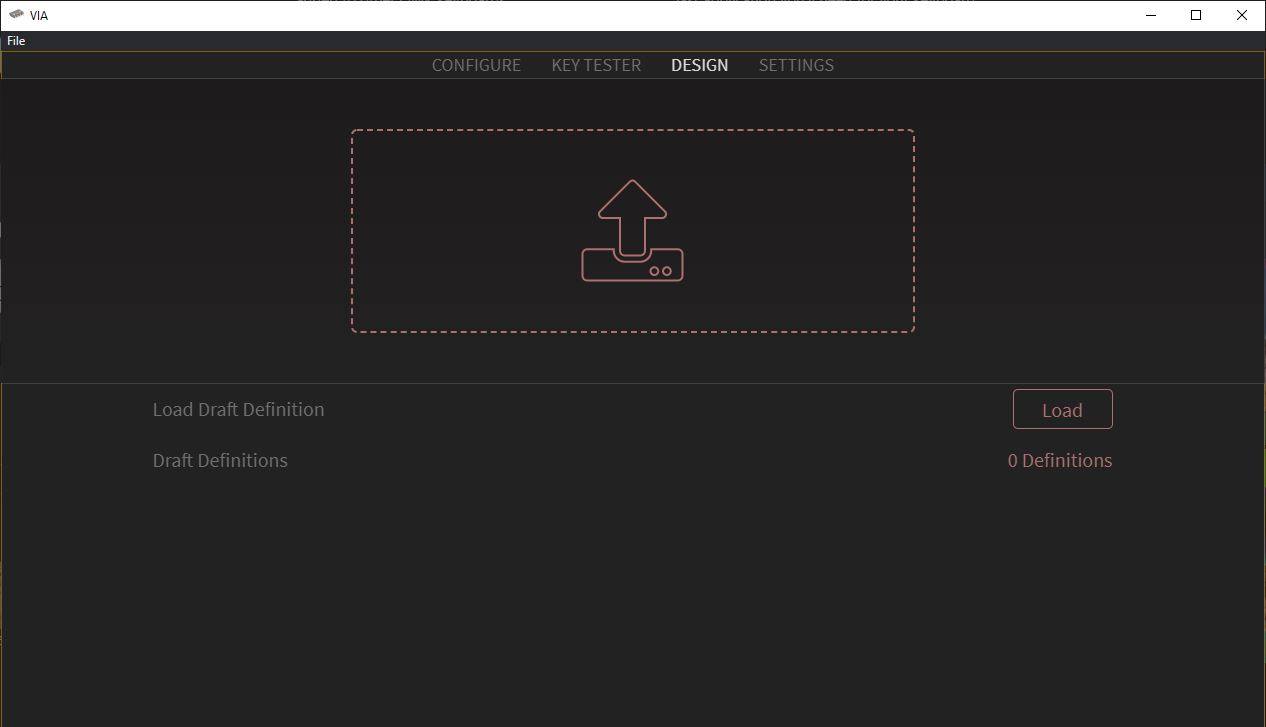
Task: Click the 0 Definitions count
Action: 1060,460
